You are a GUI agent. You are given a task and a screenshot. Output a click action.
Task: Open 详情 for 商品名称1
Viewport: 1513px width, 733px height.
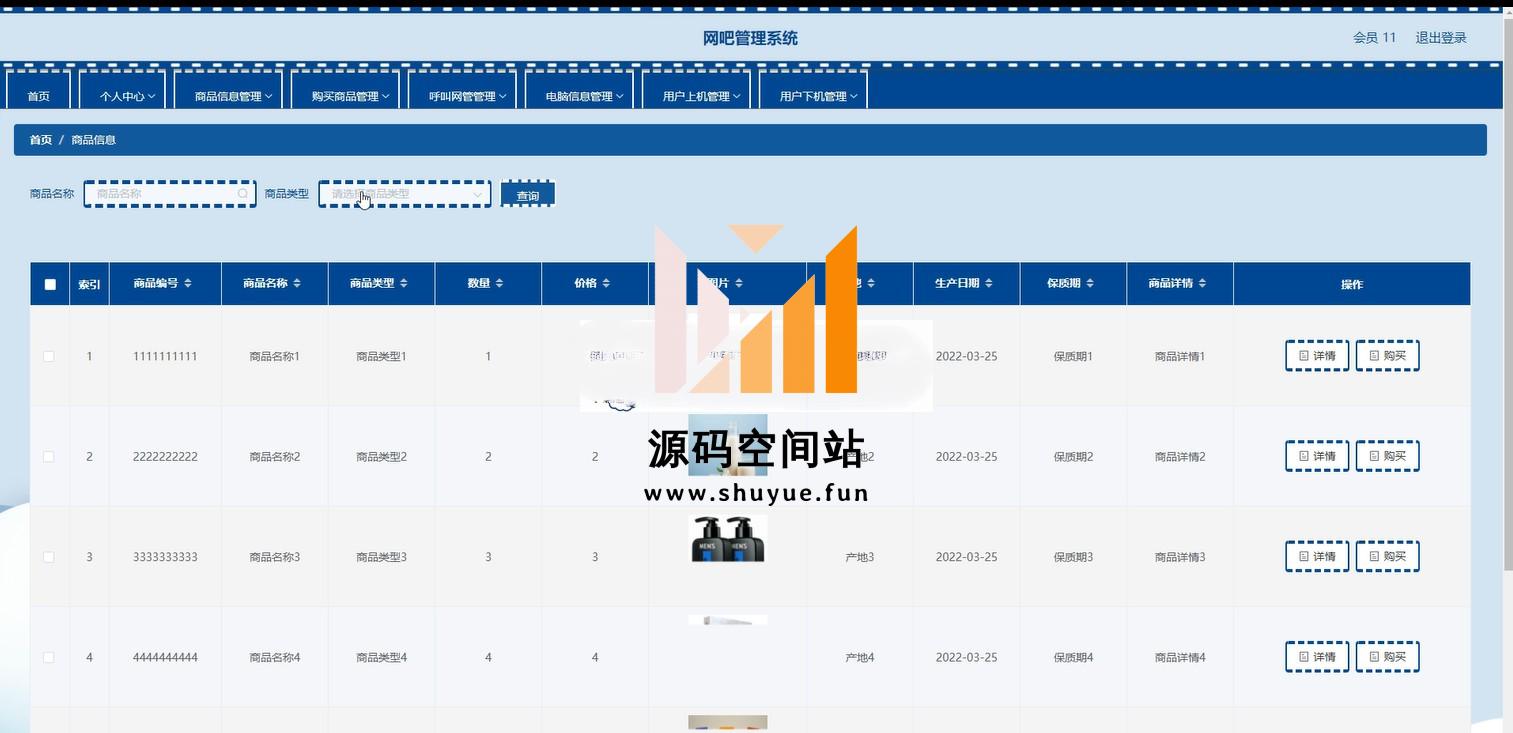pos(1317,356)
